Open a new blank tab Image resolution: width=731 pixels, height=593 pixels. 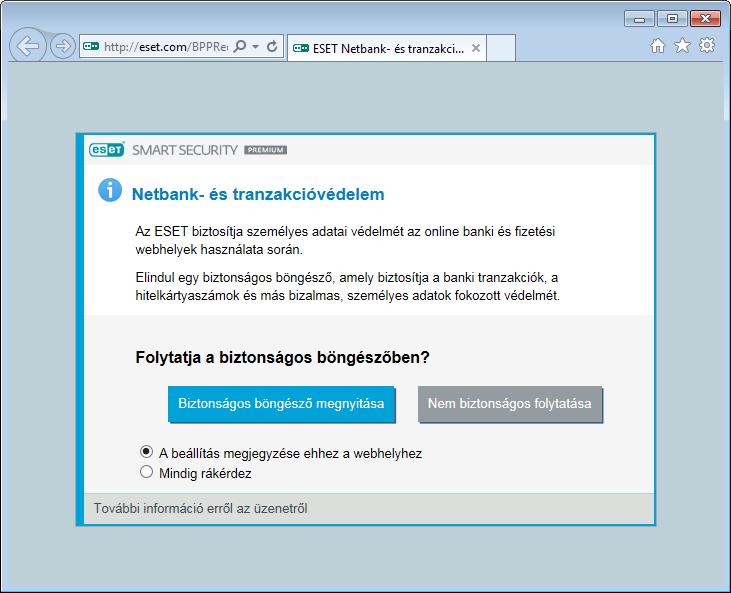(501, 48)
